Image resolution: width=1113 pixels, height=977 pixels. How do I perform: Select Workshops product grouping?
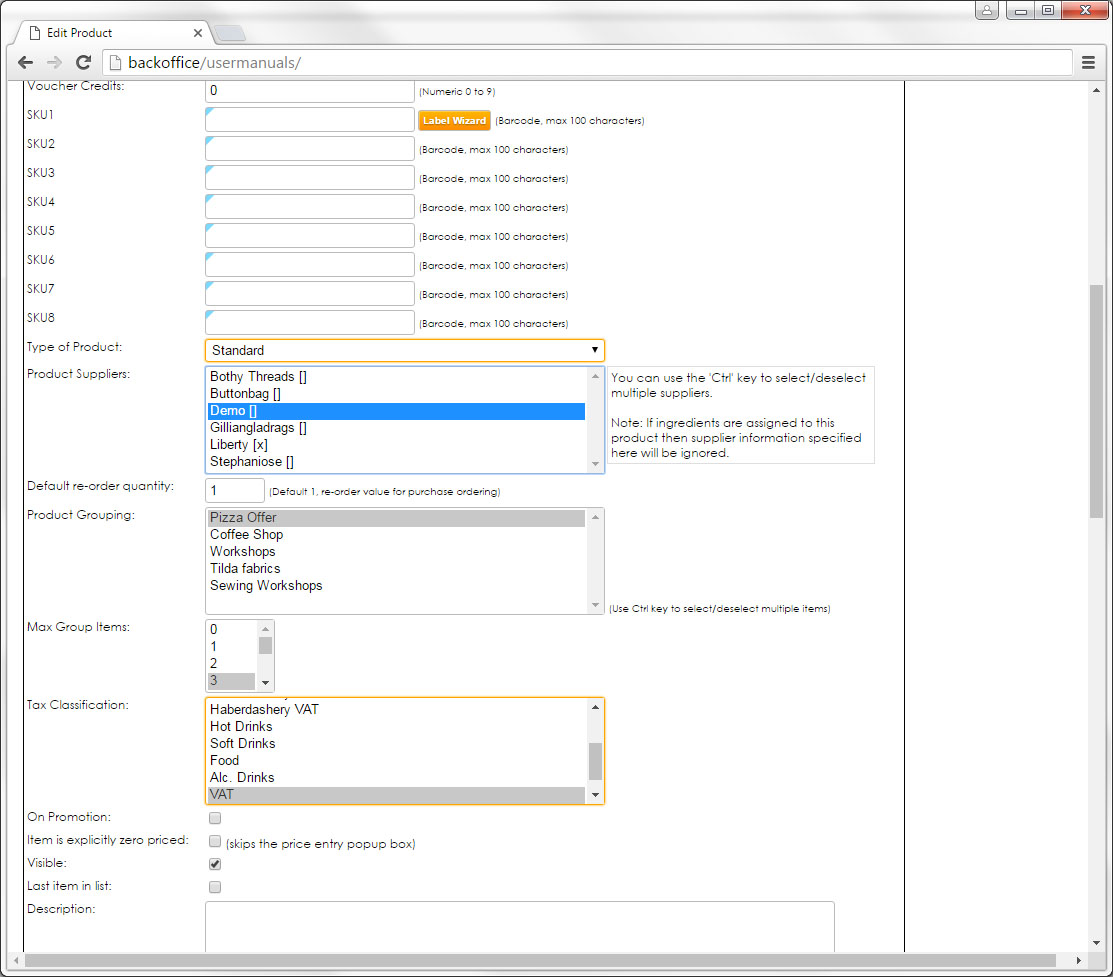coord(396,552)
